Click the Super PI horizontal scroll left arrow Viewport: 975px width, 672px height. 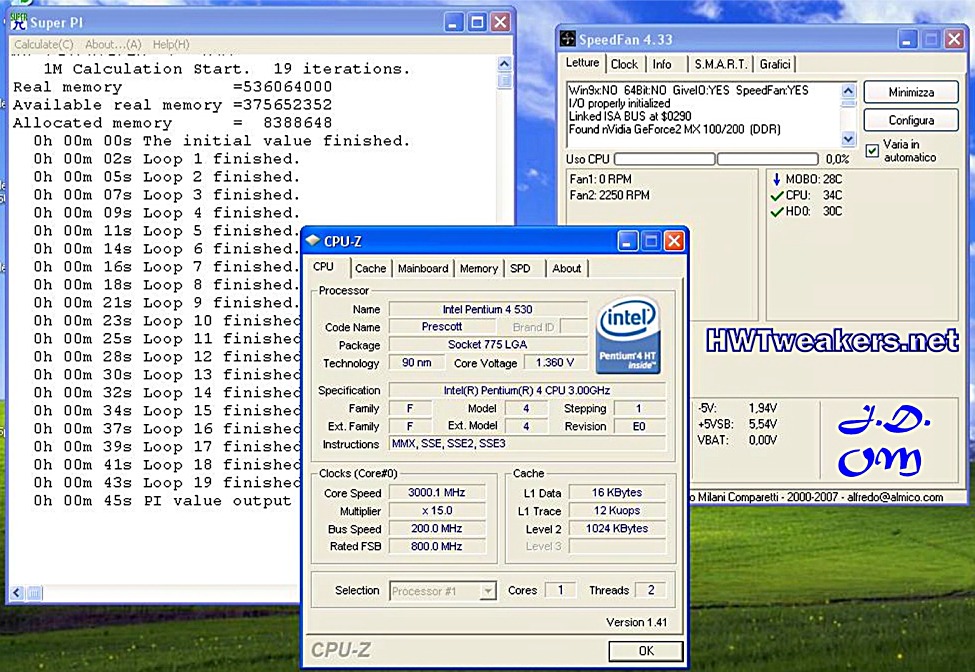(17, 593)
